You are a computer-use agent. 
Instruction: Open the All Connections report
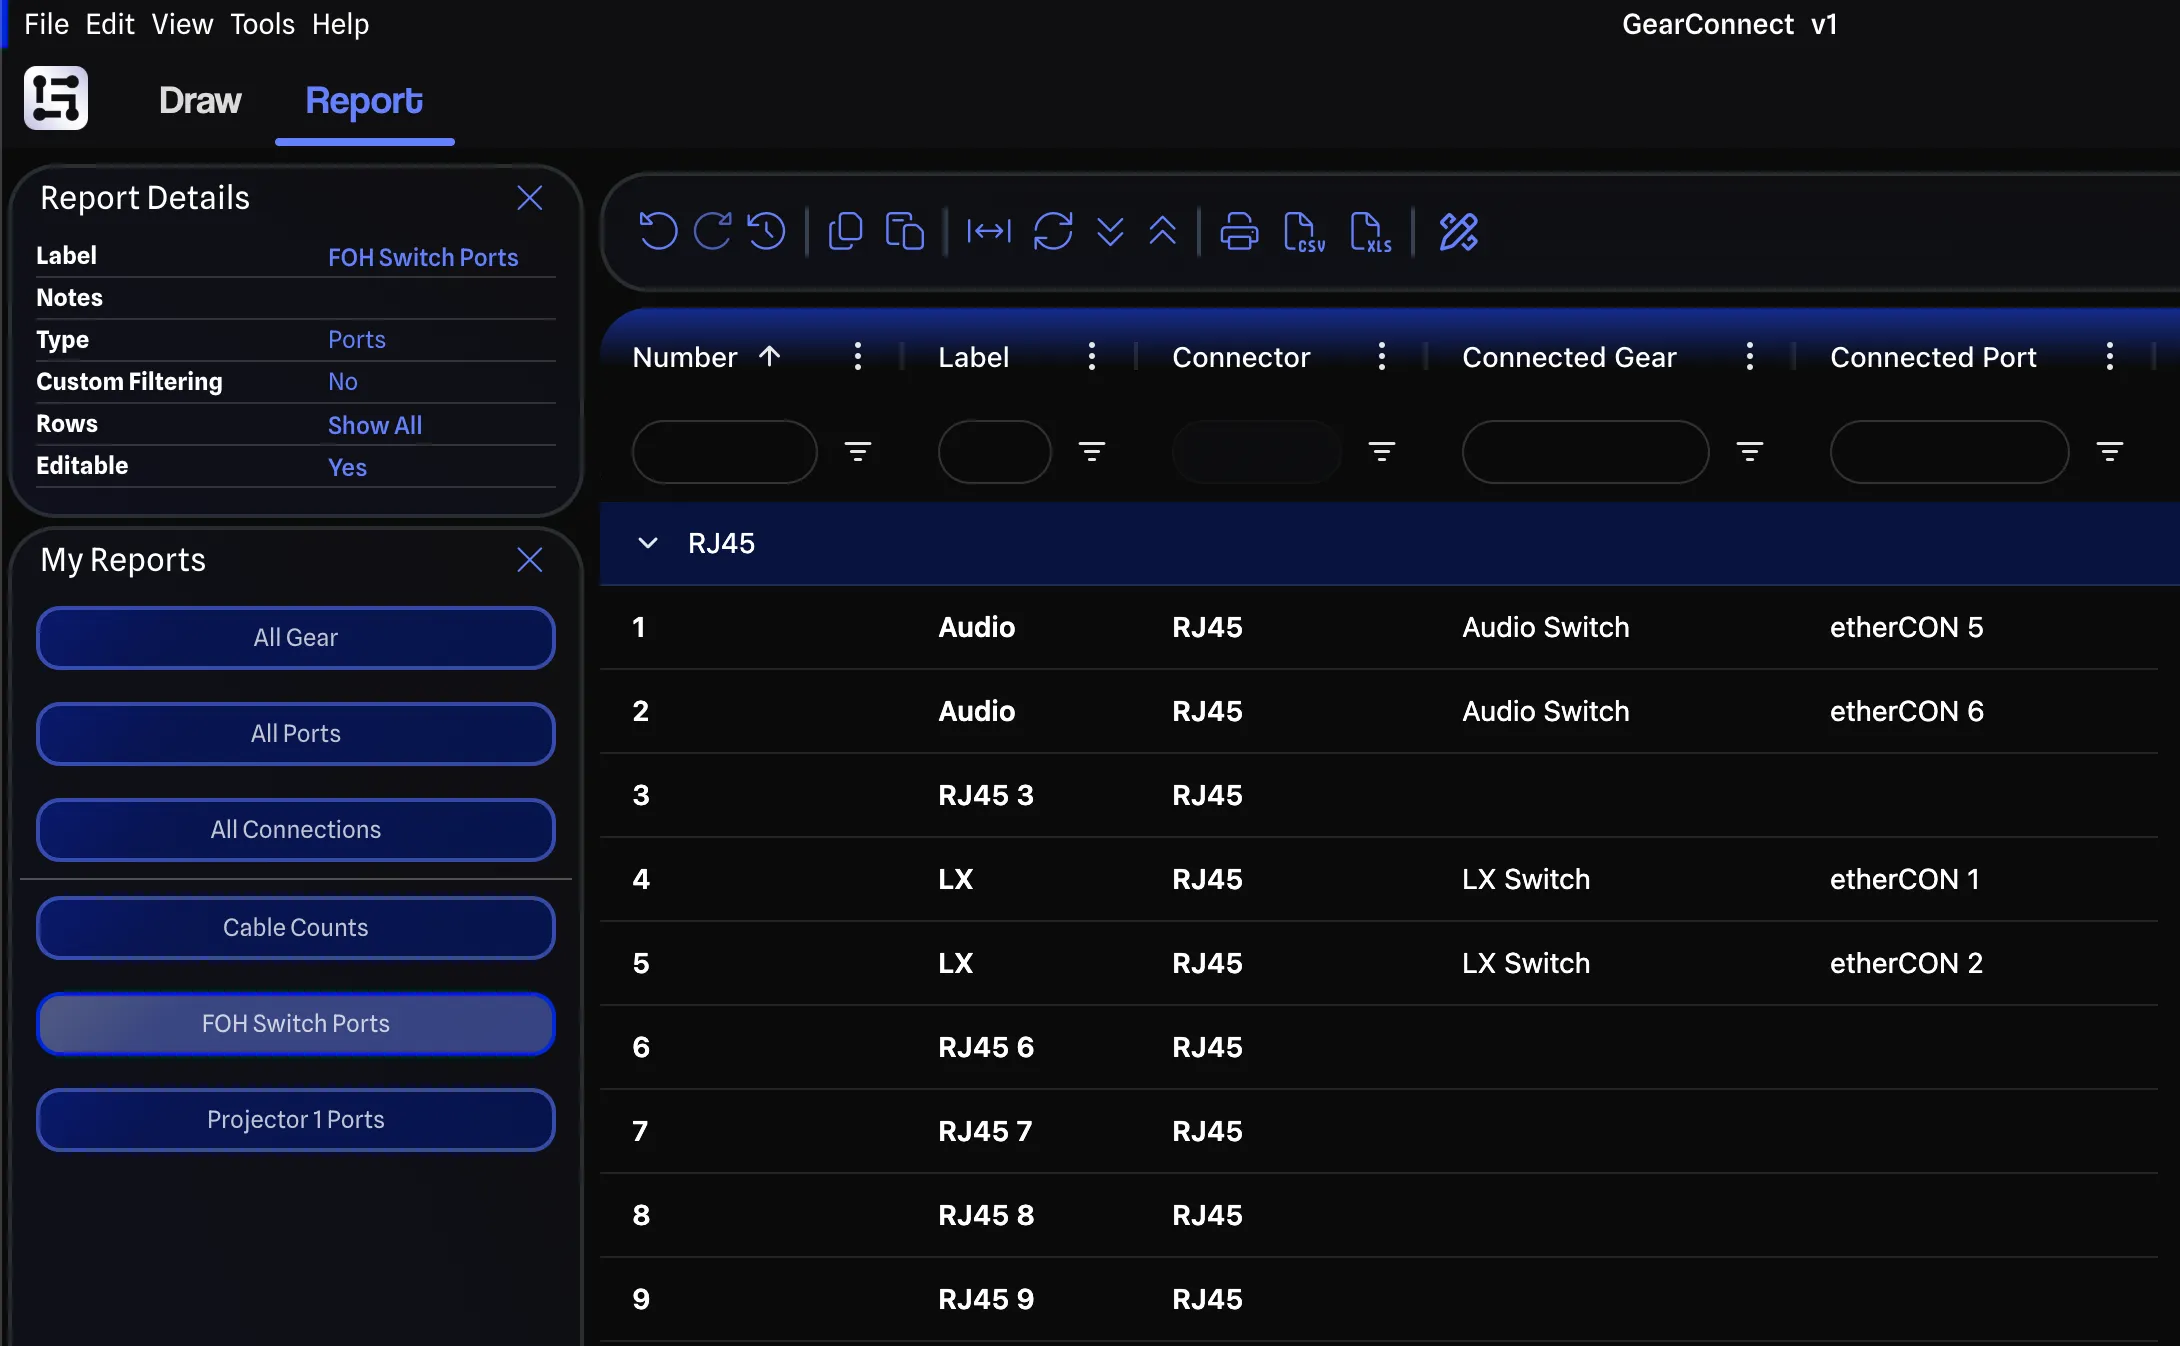tap(296, 830)
